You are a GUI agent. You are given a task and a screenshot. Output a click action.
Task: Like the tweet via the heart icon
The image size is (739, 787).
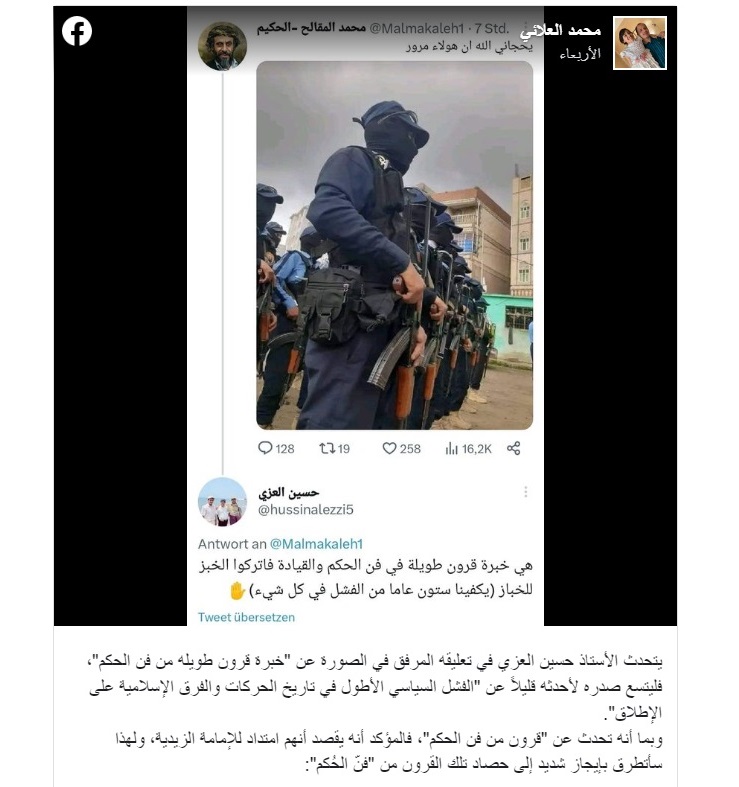390,448
